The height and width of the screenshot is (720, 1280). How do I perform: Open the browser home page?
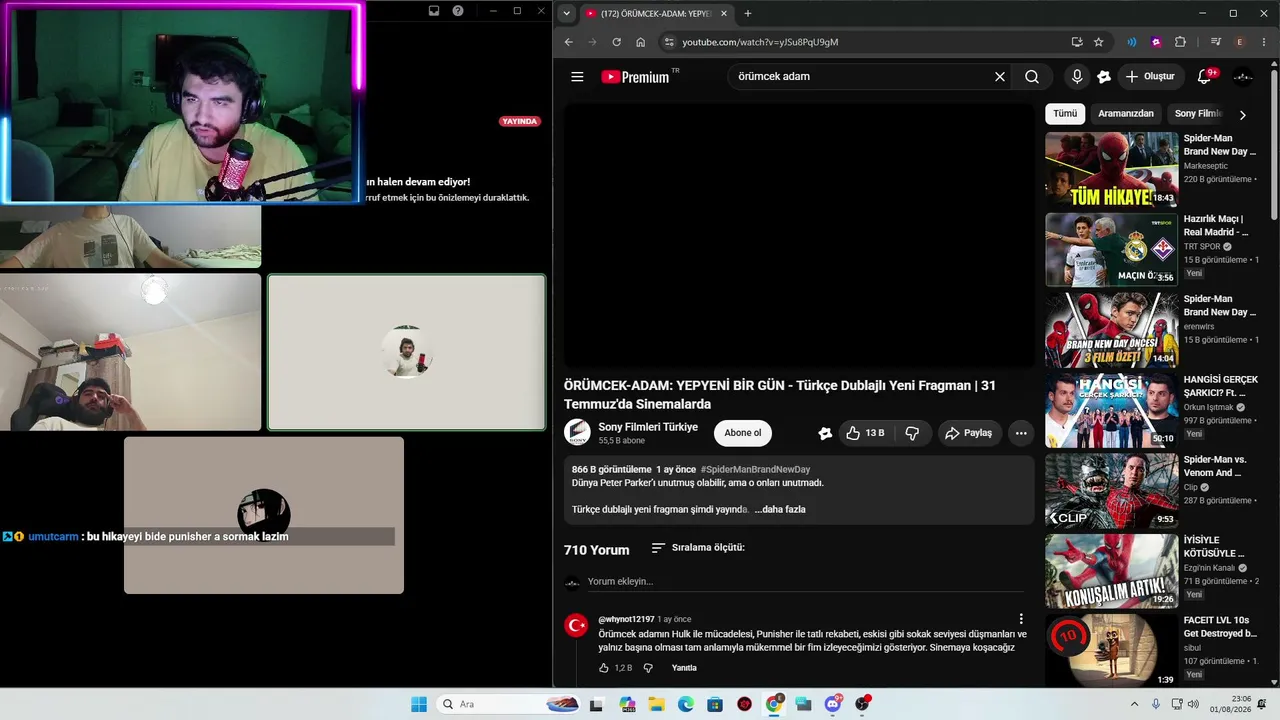(x=641, y=42)
